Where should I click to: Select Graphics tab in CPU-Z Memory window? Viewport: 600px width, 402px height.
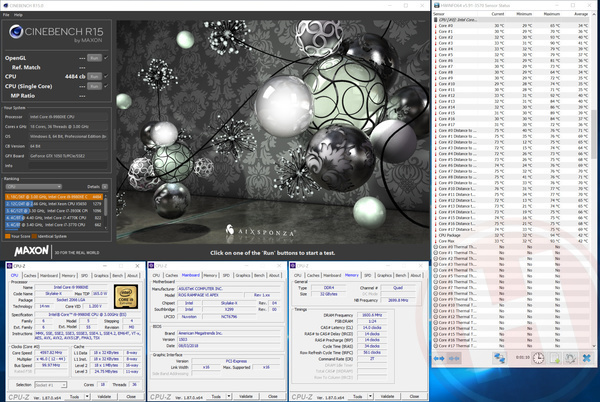click(384, 275)
